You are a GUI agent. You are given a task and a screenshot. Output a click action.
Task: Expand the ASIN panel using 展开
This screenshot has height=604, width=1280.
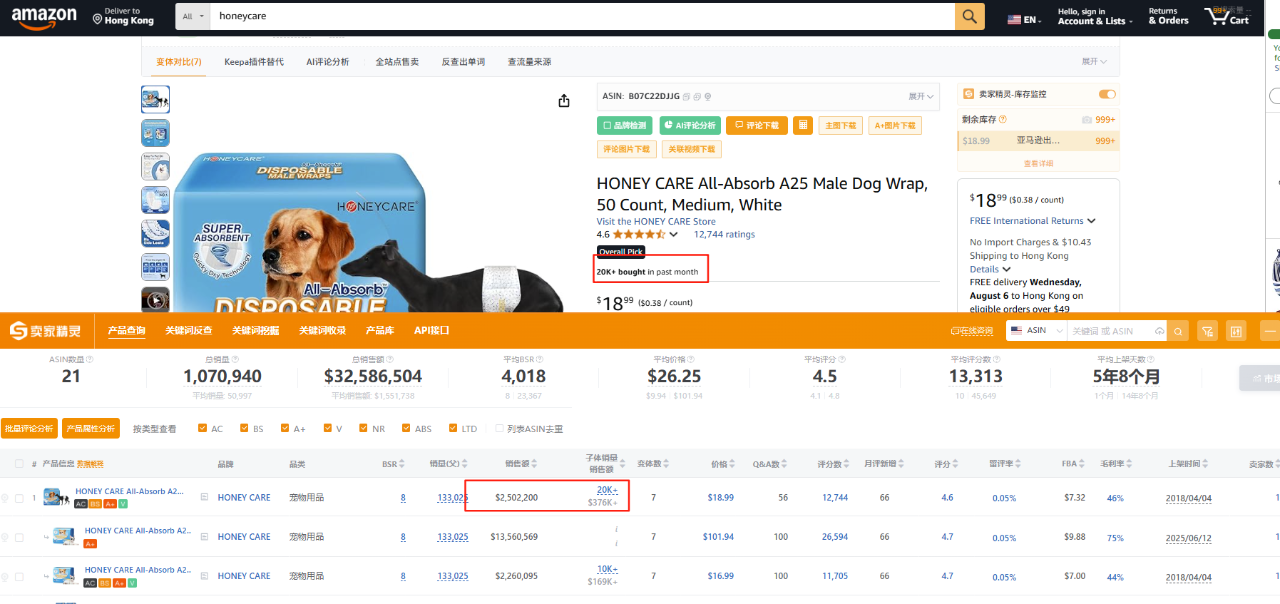[x=921, y=96]
